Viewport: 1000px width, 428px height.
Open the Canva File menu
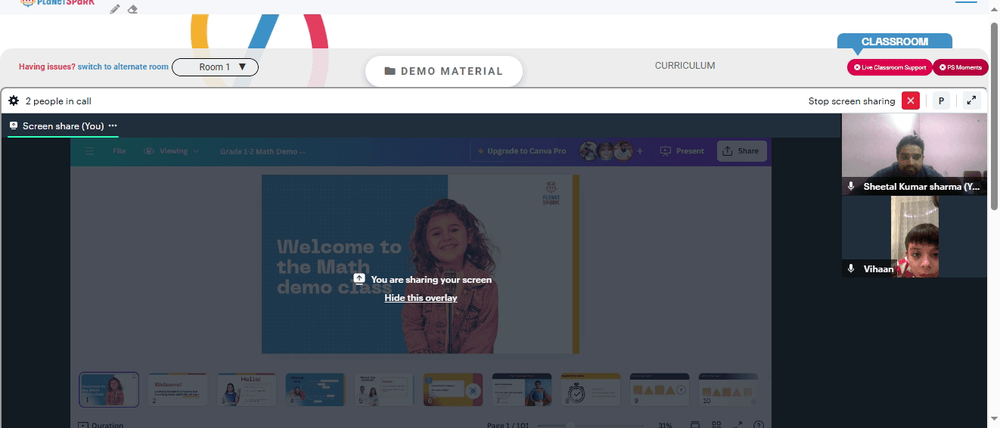(x=119, y=151)
